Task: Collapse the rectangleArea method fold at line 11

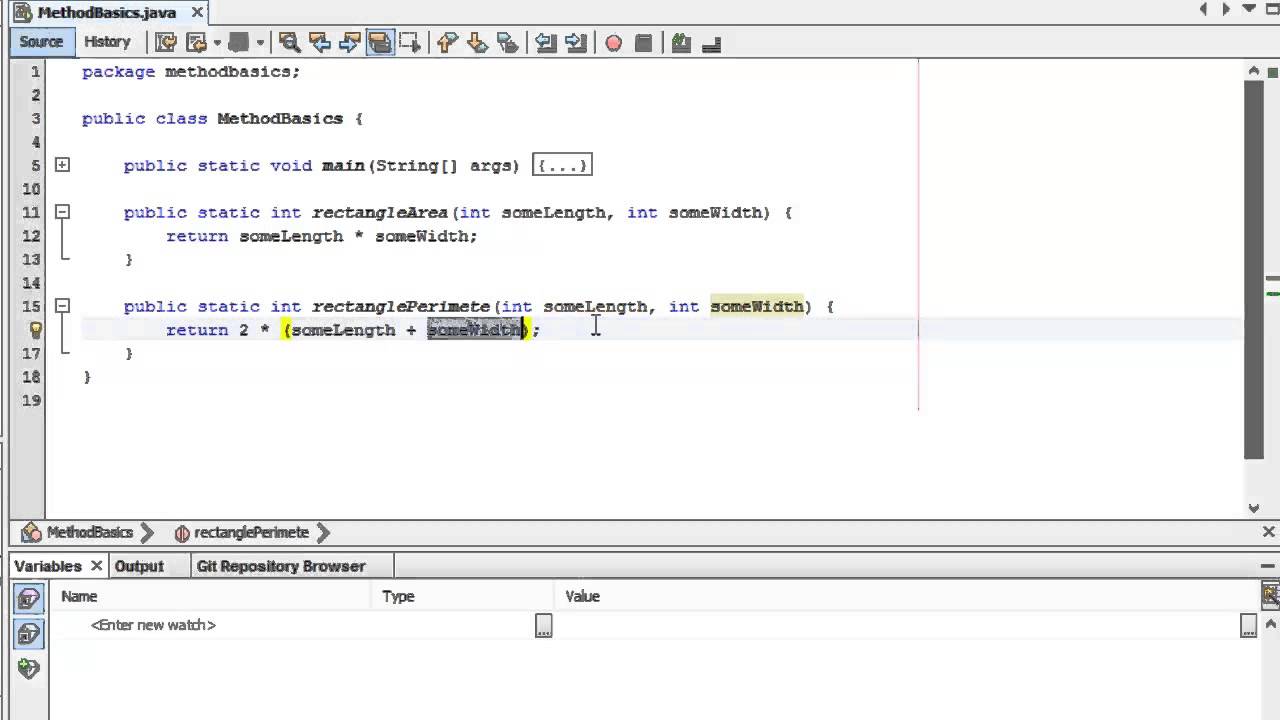Action: tap(62, 212)
